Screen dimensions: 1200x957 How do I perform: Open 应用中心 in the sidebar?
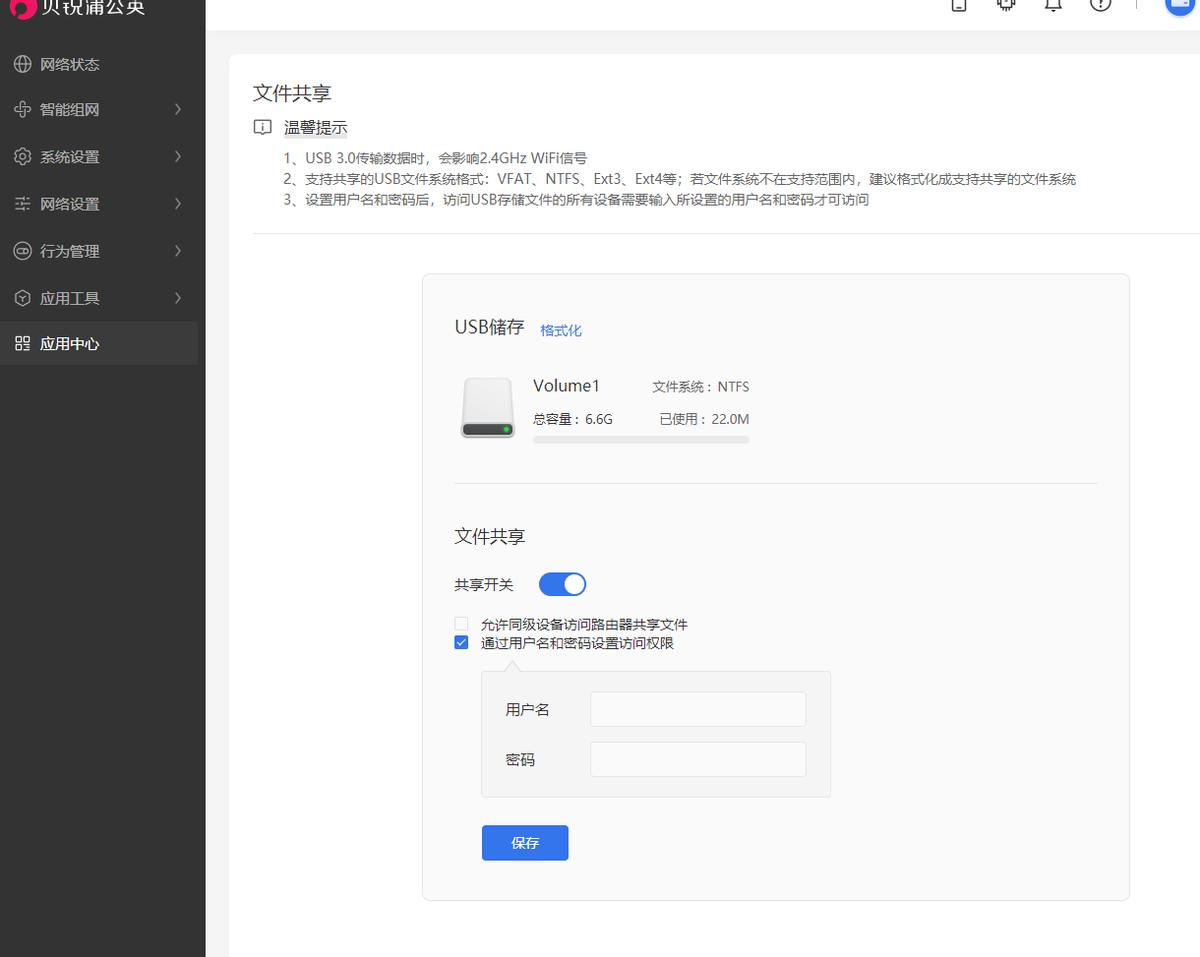point(62,343)
